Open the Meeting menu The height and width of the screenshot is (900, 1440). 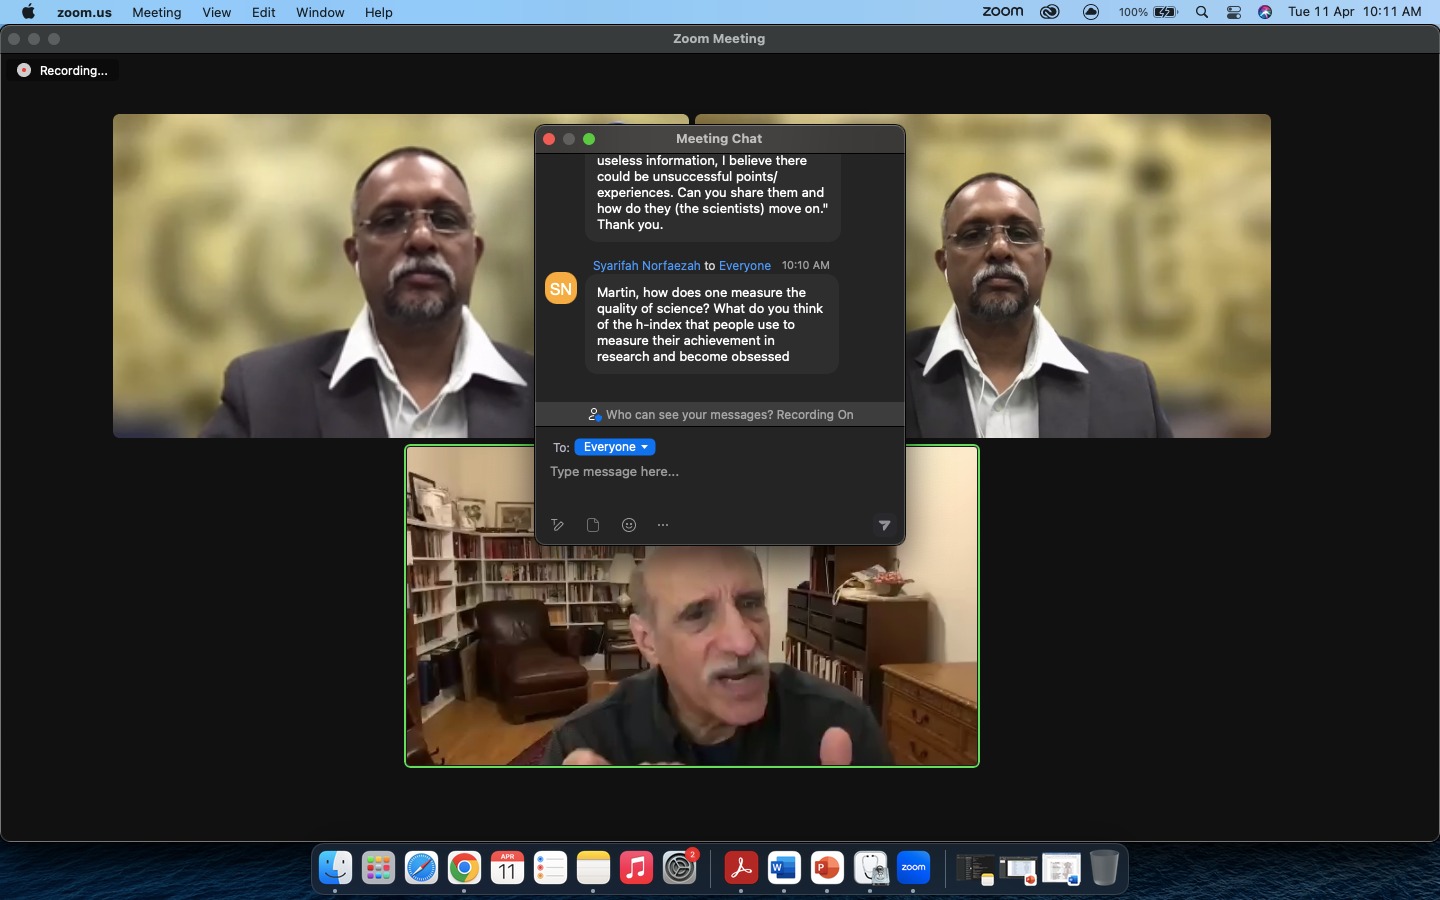(x=157, y=12)
